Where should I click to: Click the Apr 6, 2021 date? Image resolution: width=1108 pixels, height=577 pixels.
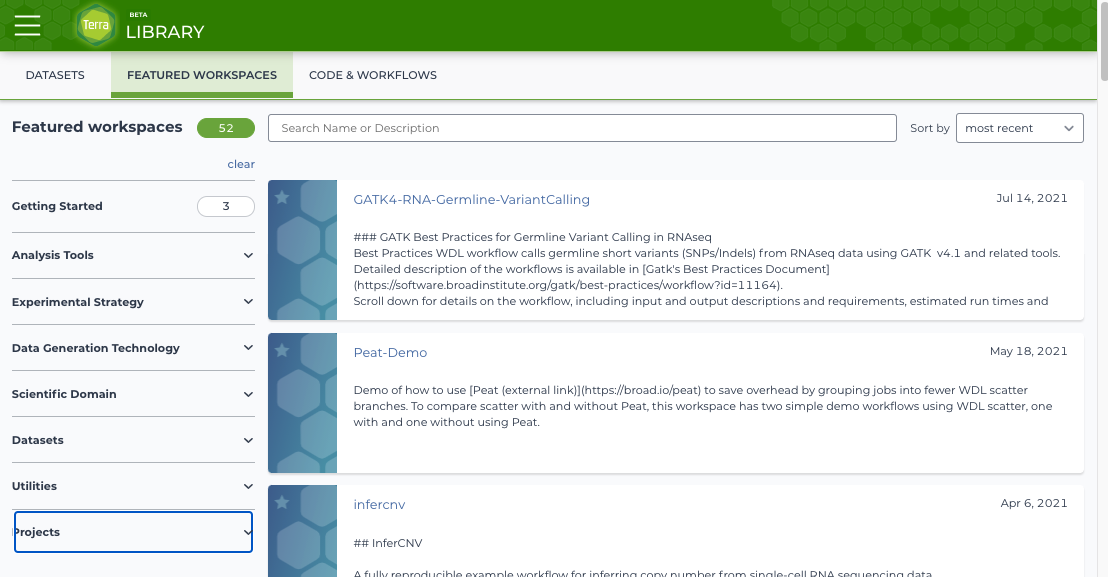click(1034, 503)
